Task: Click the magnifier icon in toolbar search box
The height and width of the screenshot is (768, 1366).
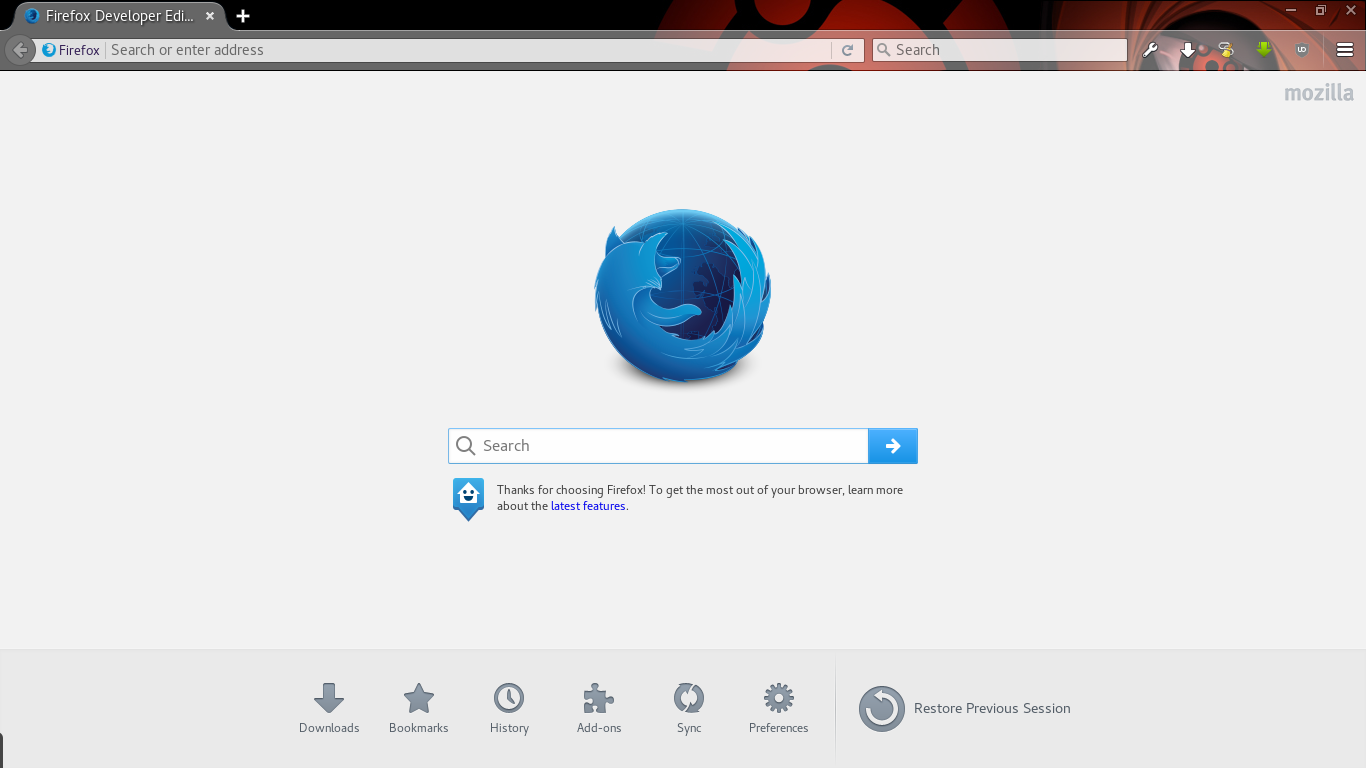Action: click(883, 50)
